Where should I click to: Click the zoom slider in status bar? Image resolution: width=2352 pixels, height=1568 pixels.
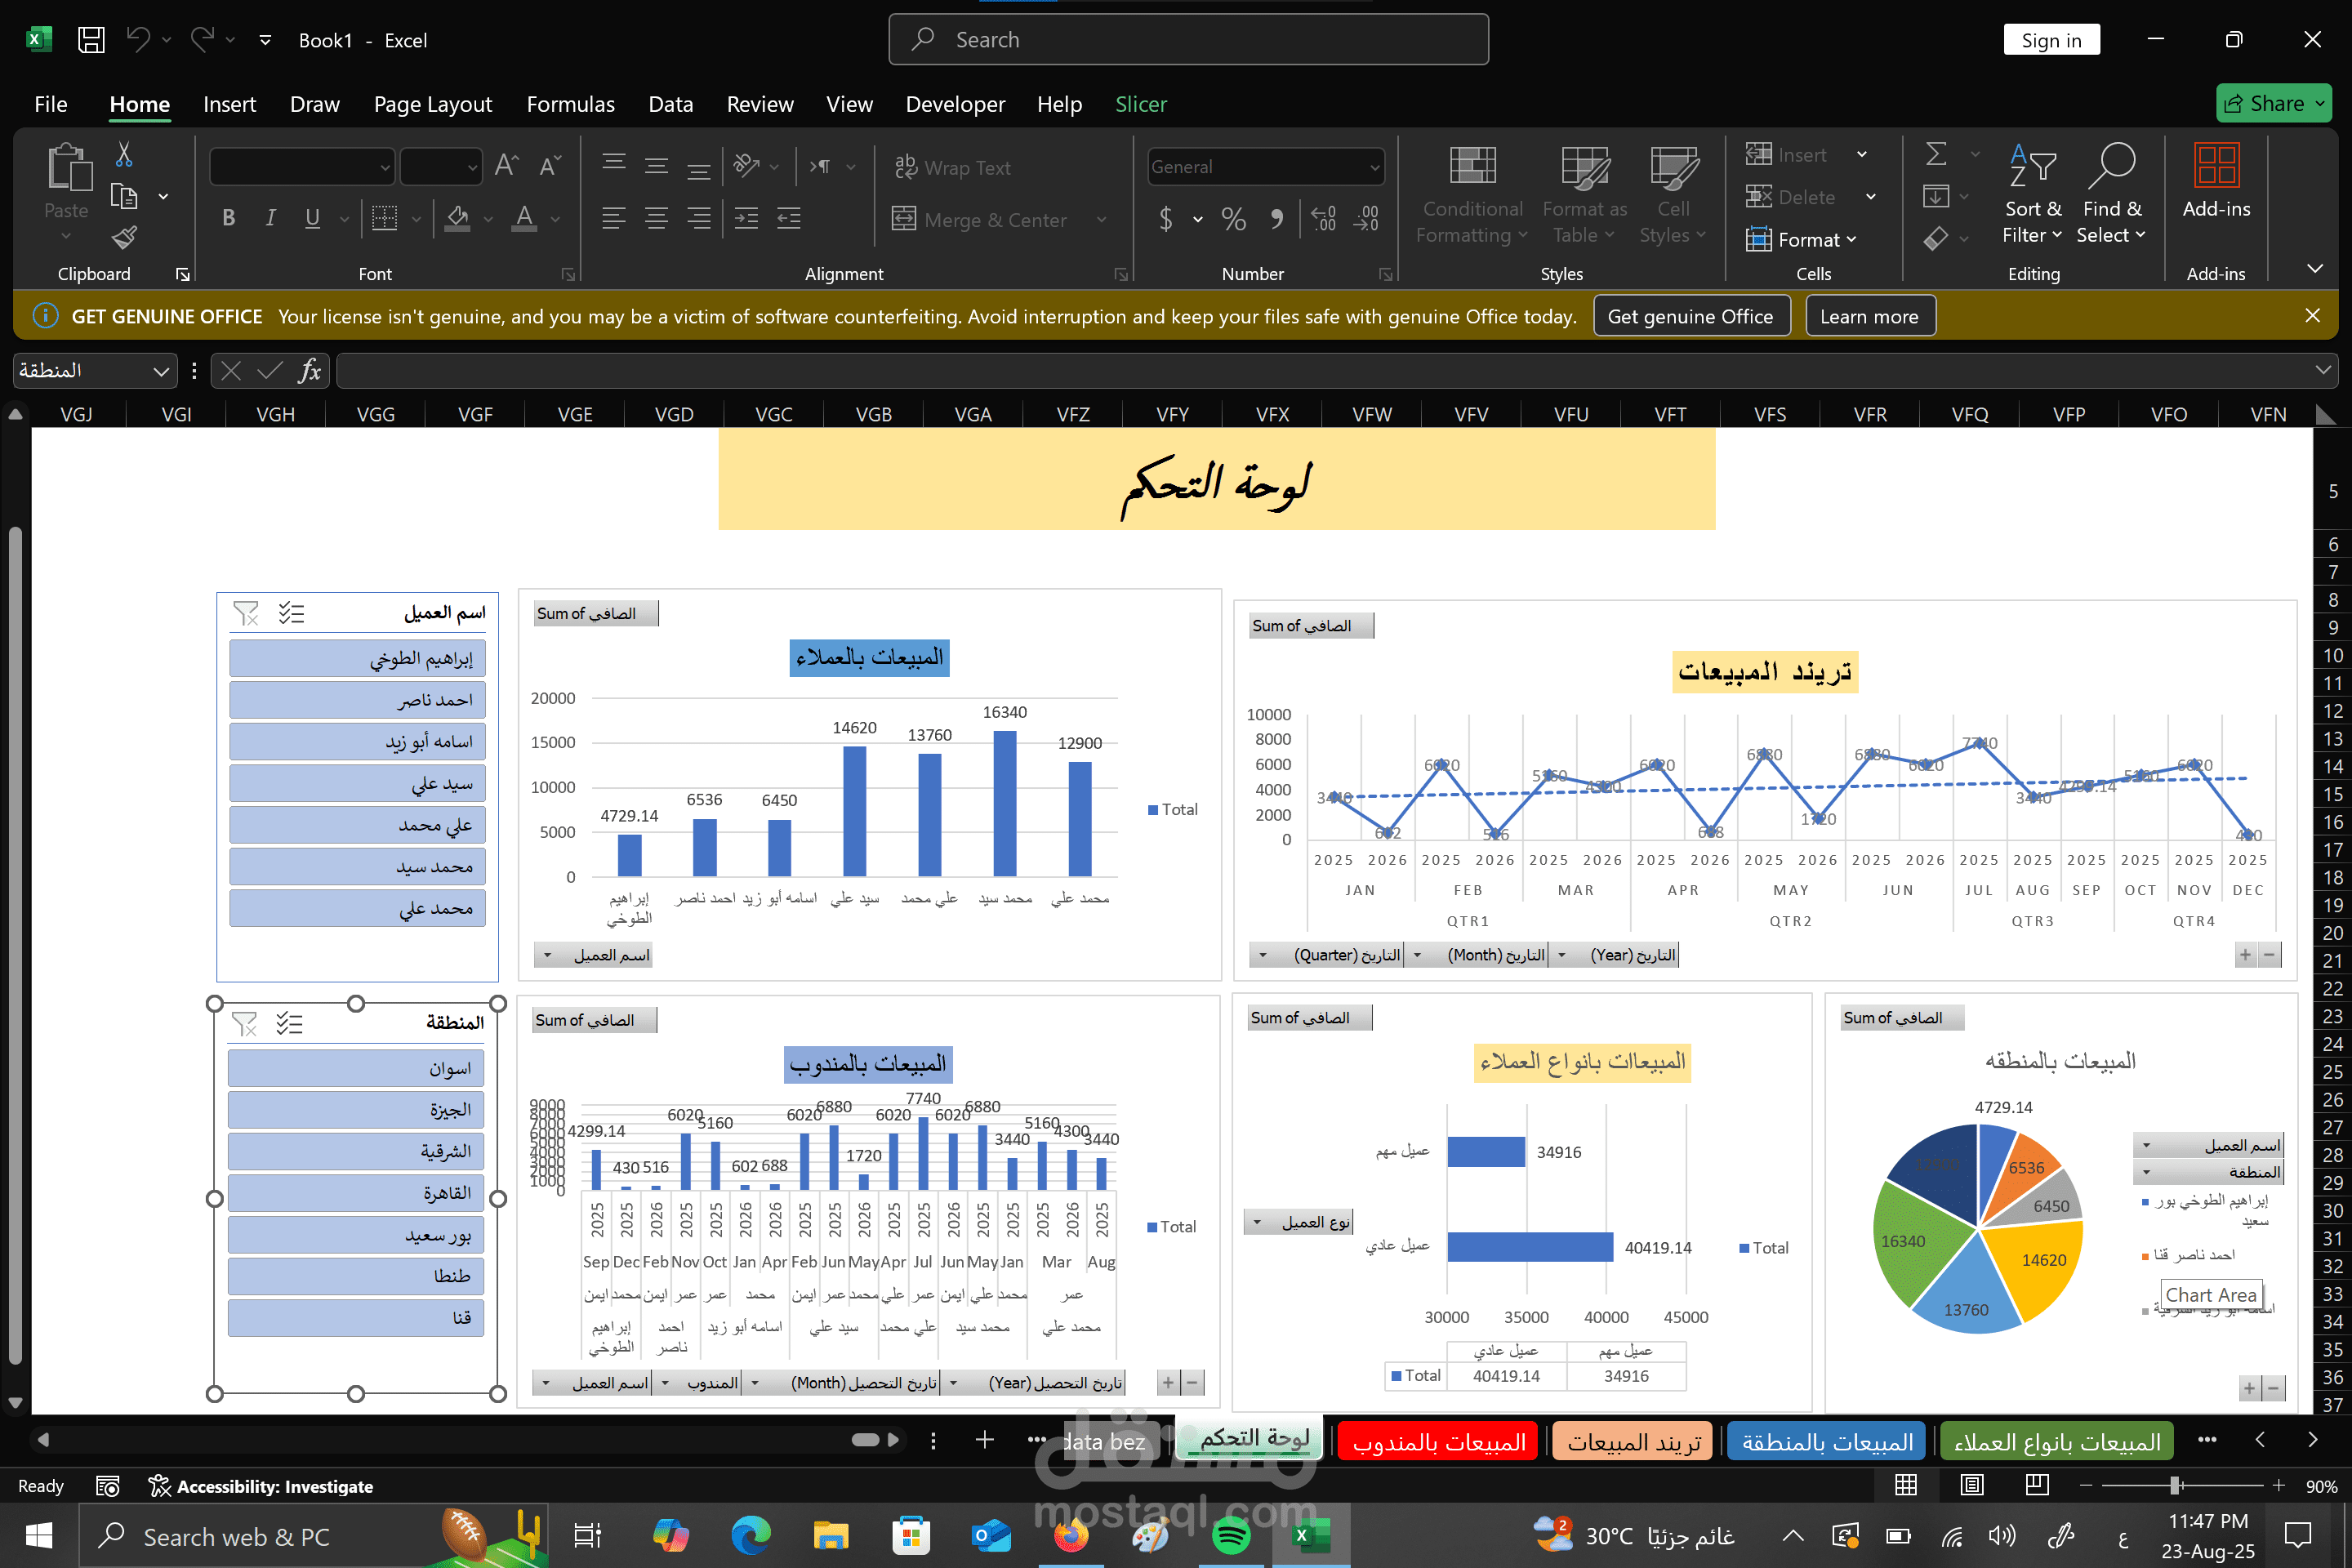(x=2174, y=1485)
